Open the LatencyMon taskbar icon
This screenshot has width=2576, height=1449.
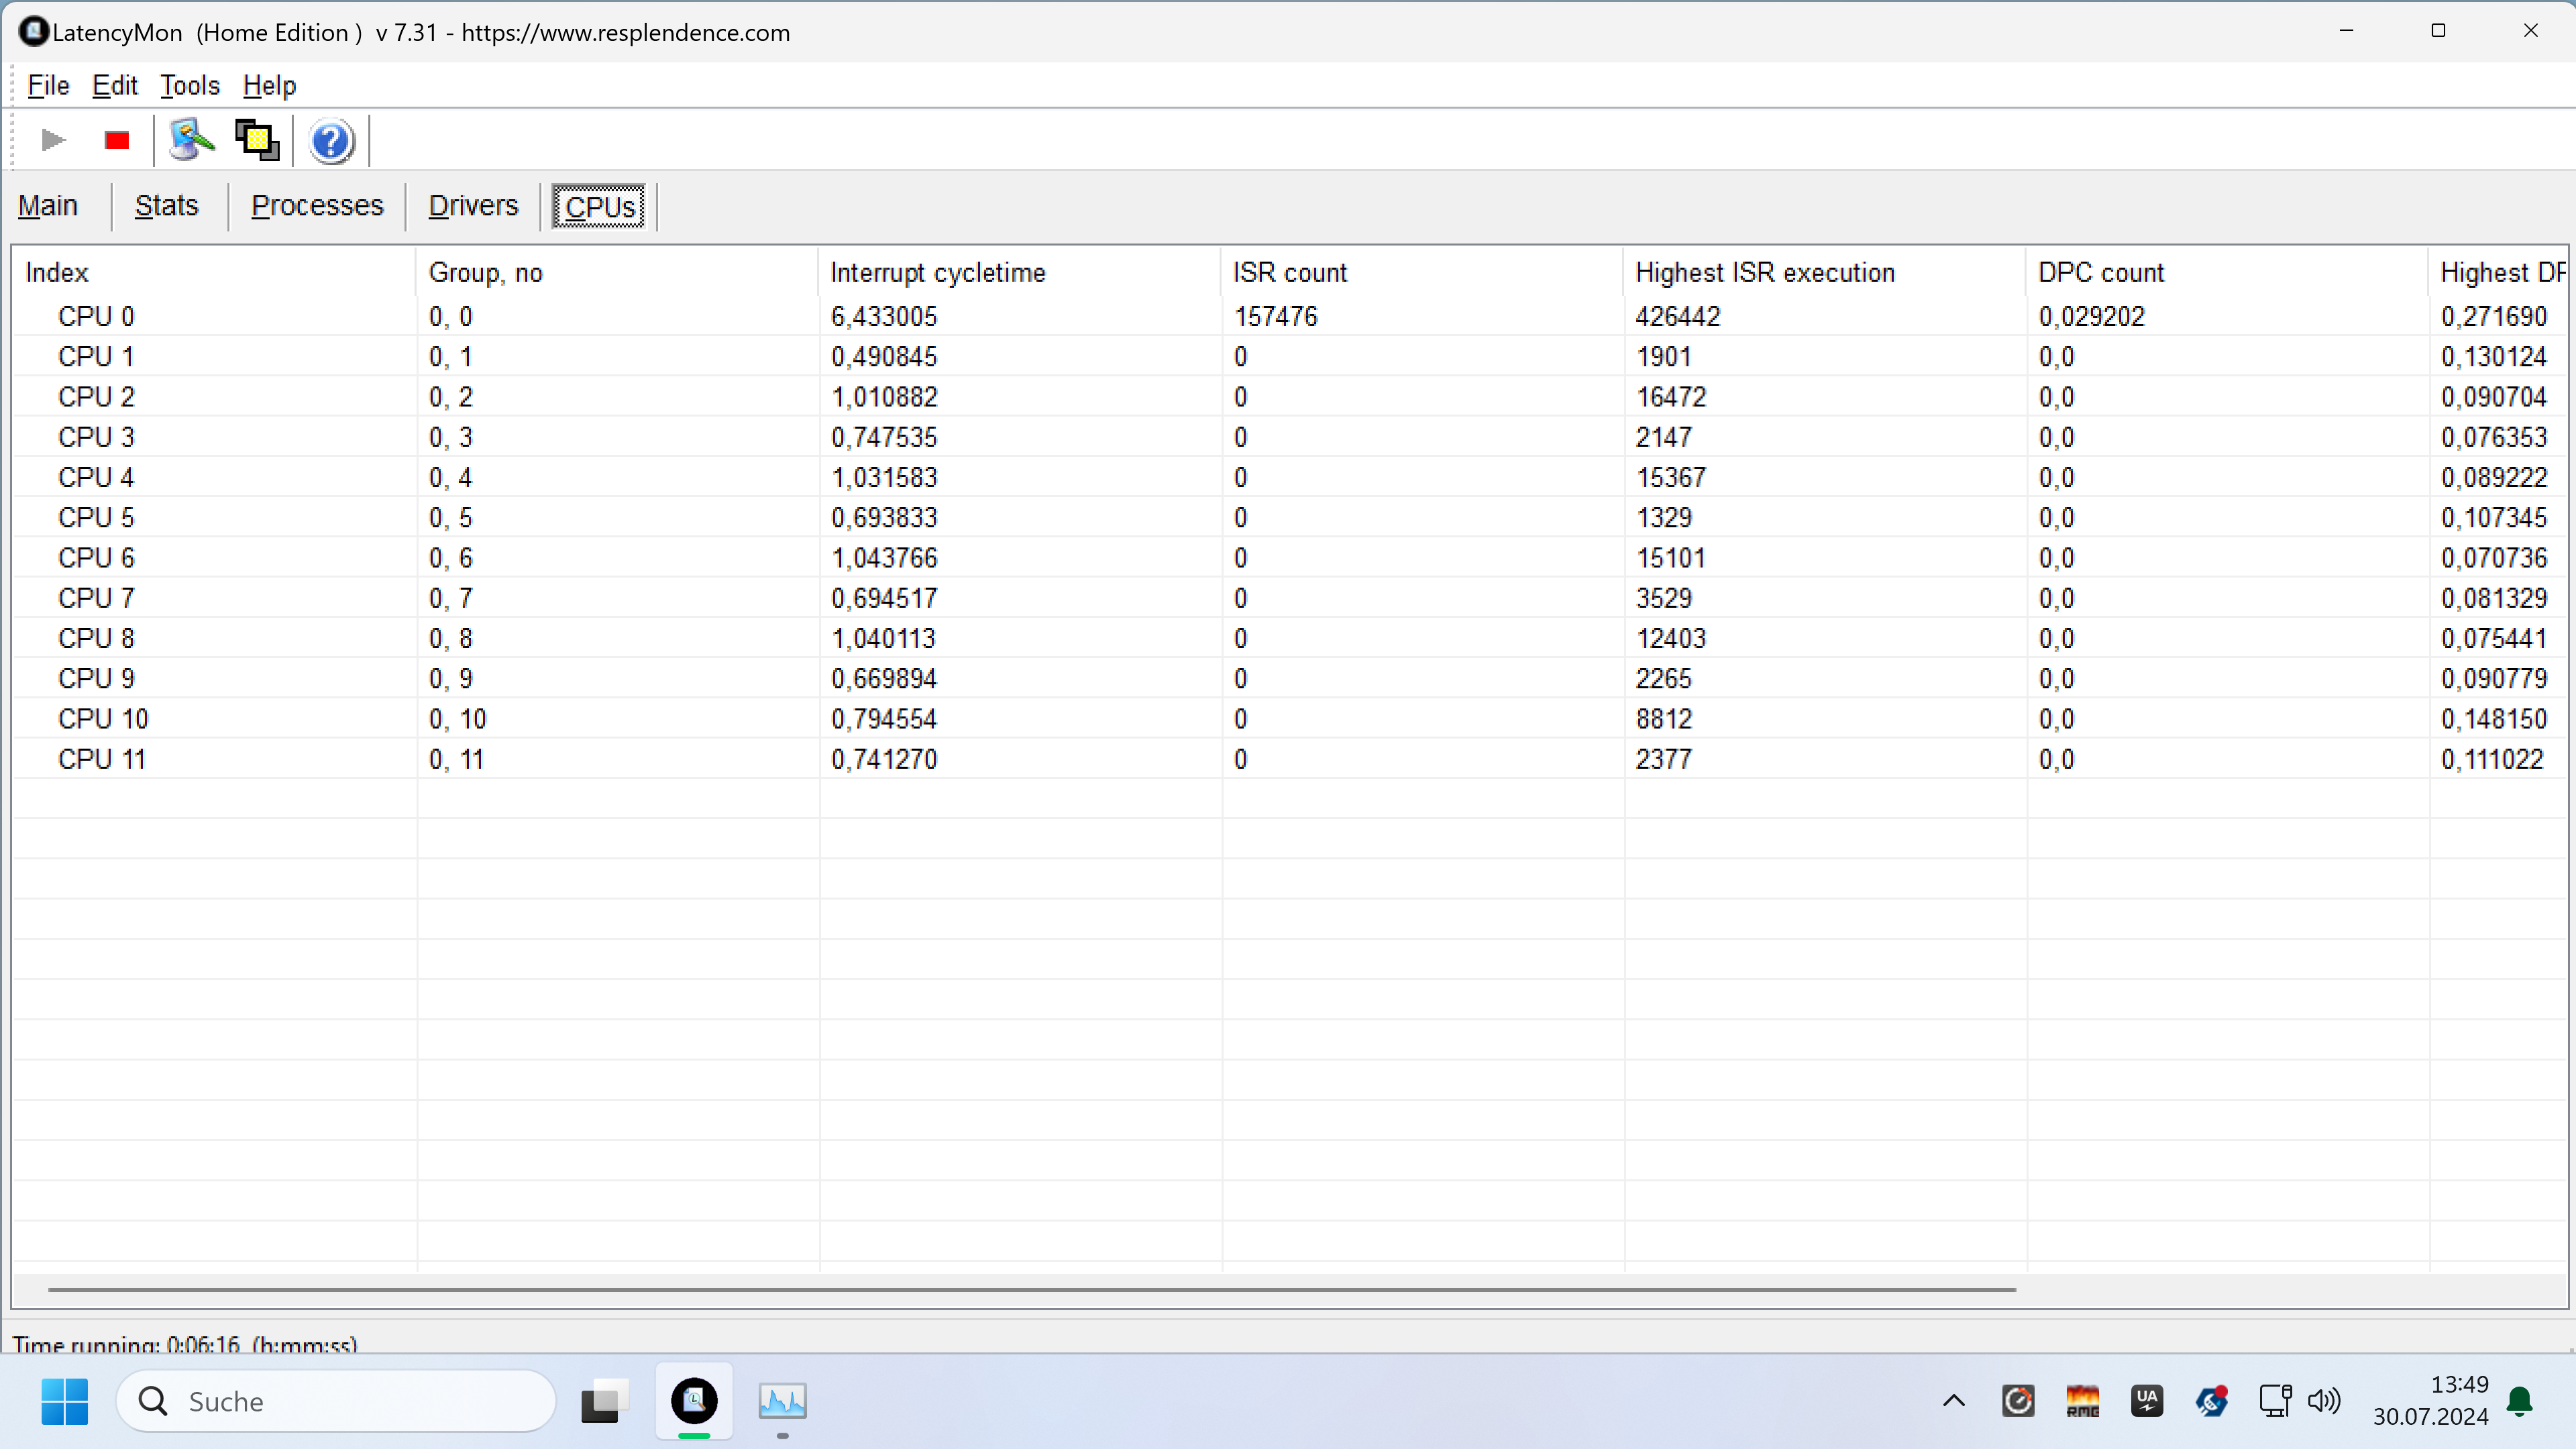[694, 1401]
